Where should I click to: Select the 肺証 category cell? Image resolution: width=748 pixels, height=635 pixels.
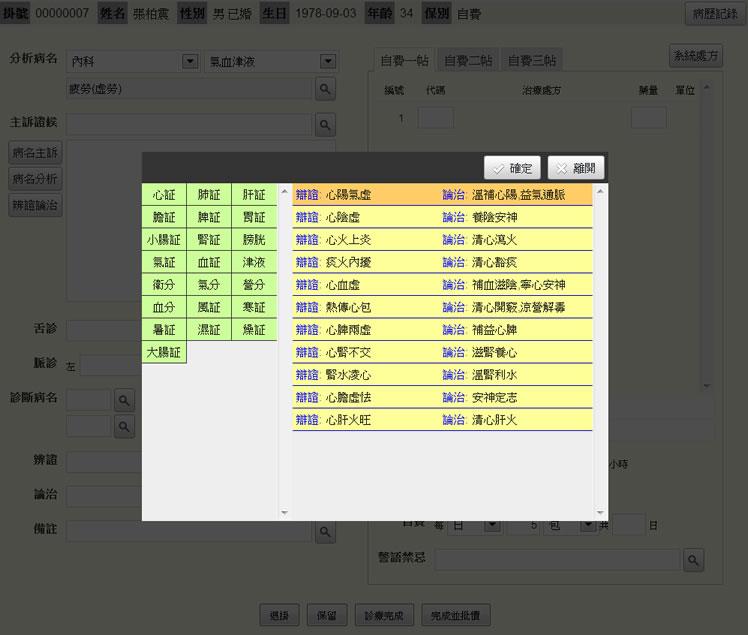click(x=209, y=195)
